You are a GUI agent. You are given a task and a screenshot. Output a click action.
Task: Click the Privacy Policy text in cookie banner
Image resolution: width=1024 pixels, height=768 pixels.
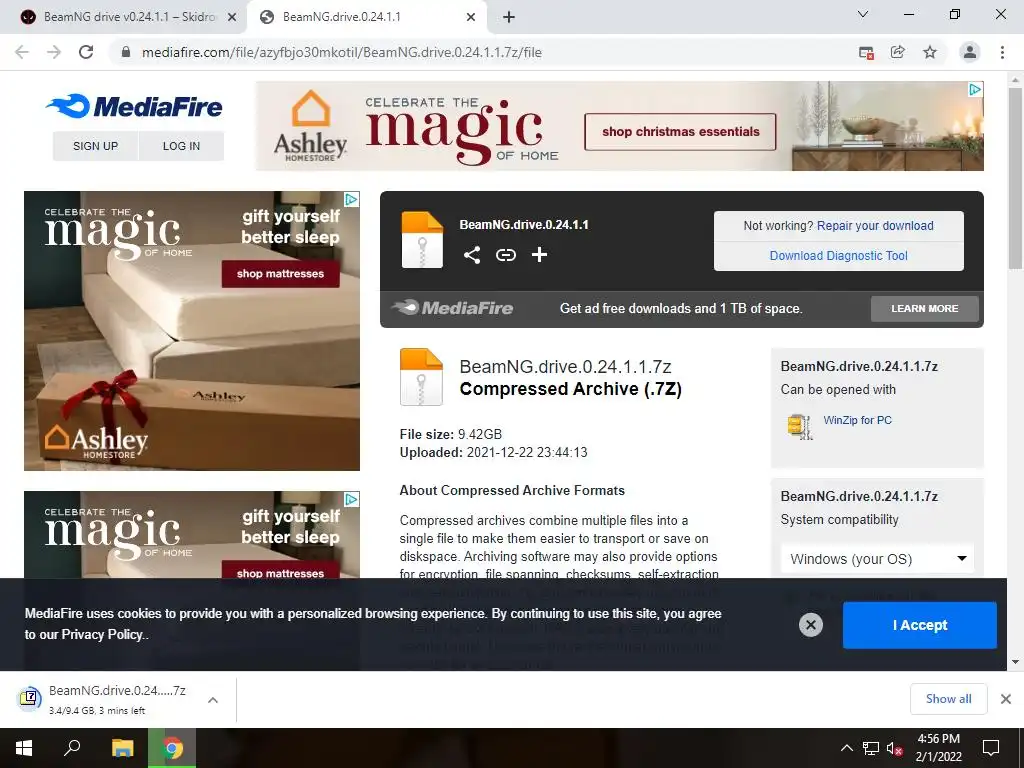point(103,634)
